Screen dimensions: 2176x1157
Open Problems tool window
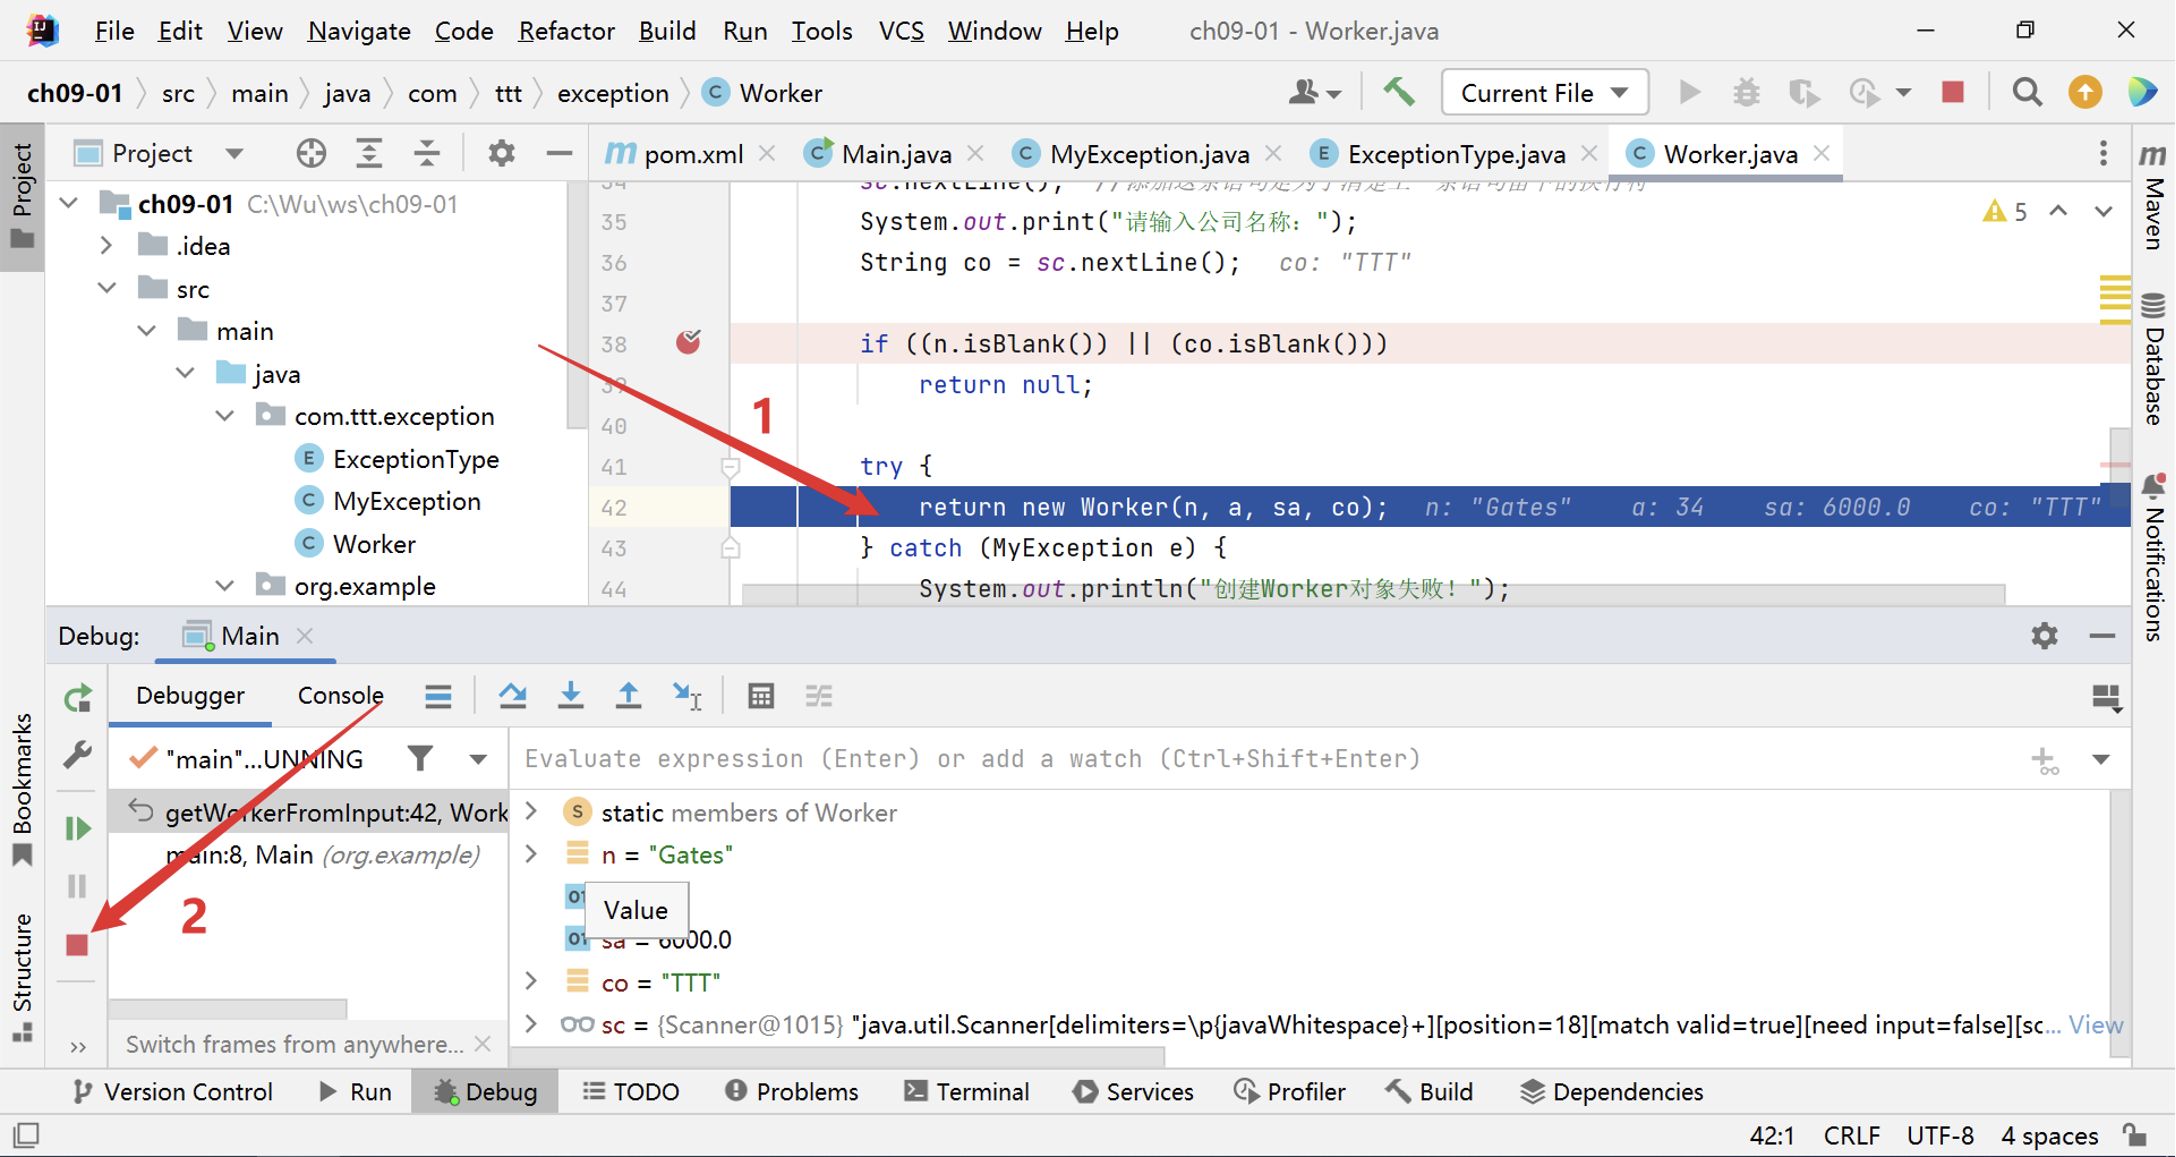pyautogui.click(x=792, y=1092)
